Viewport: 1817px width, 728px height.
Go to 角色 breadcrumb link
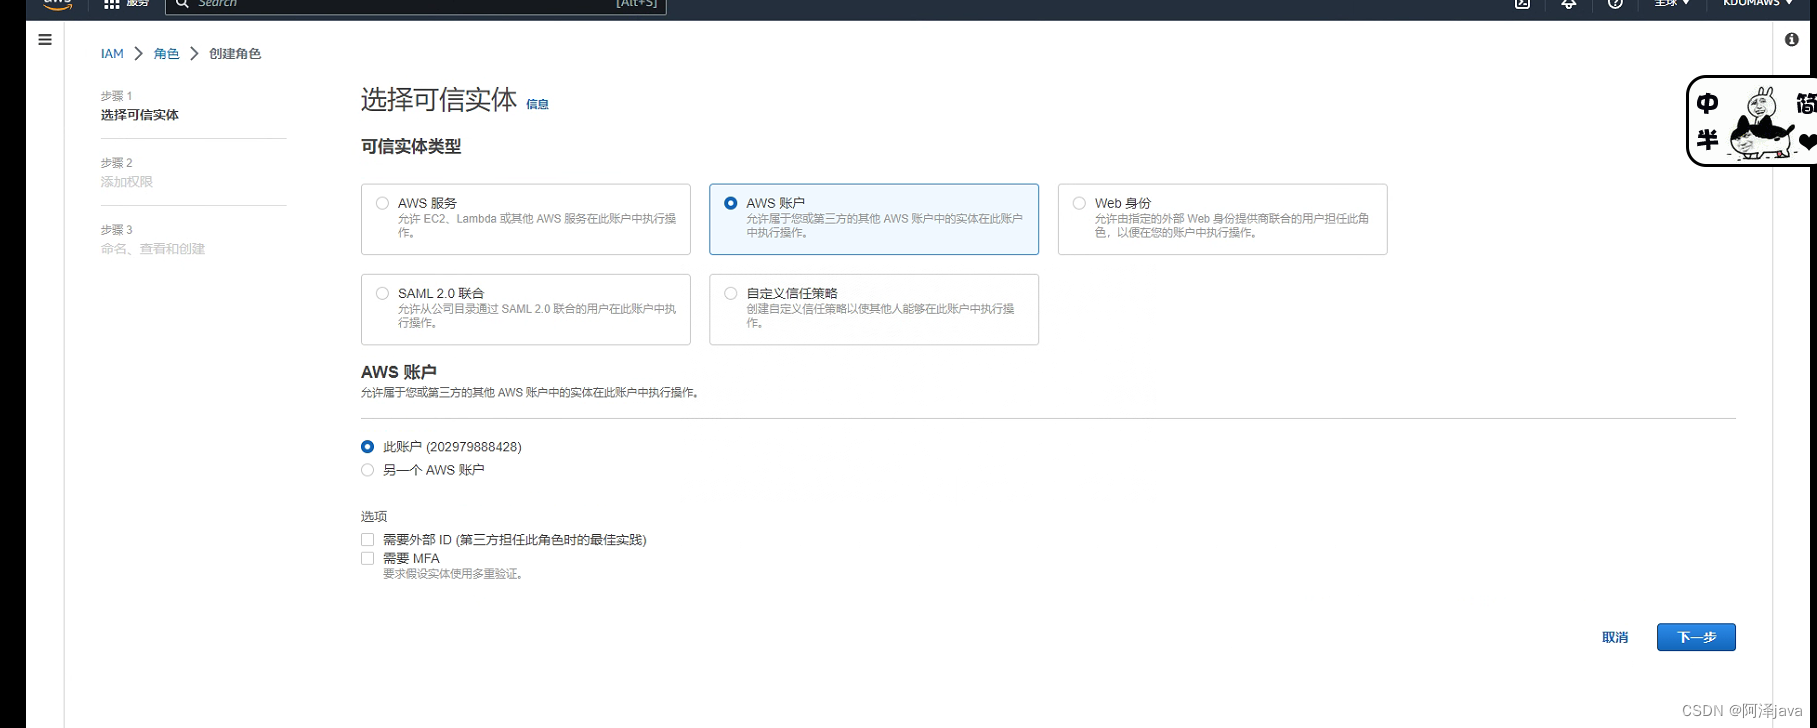click(x=166, y=54)
